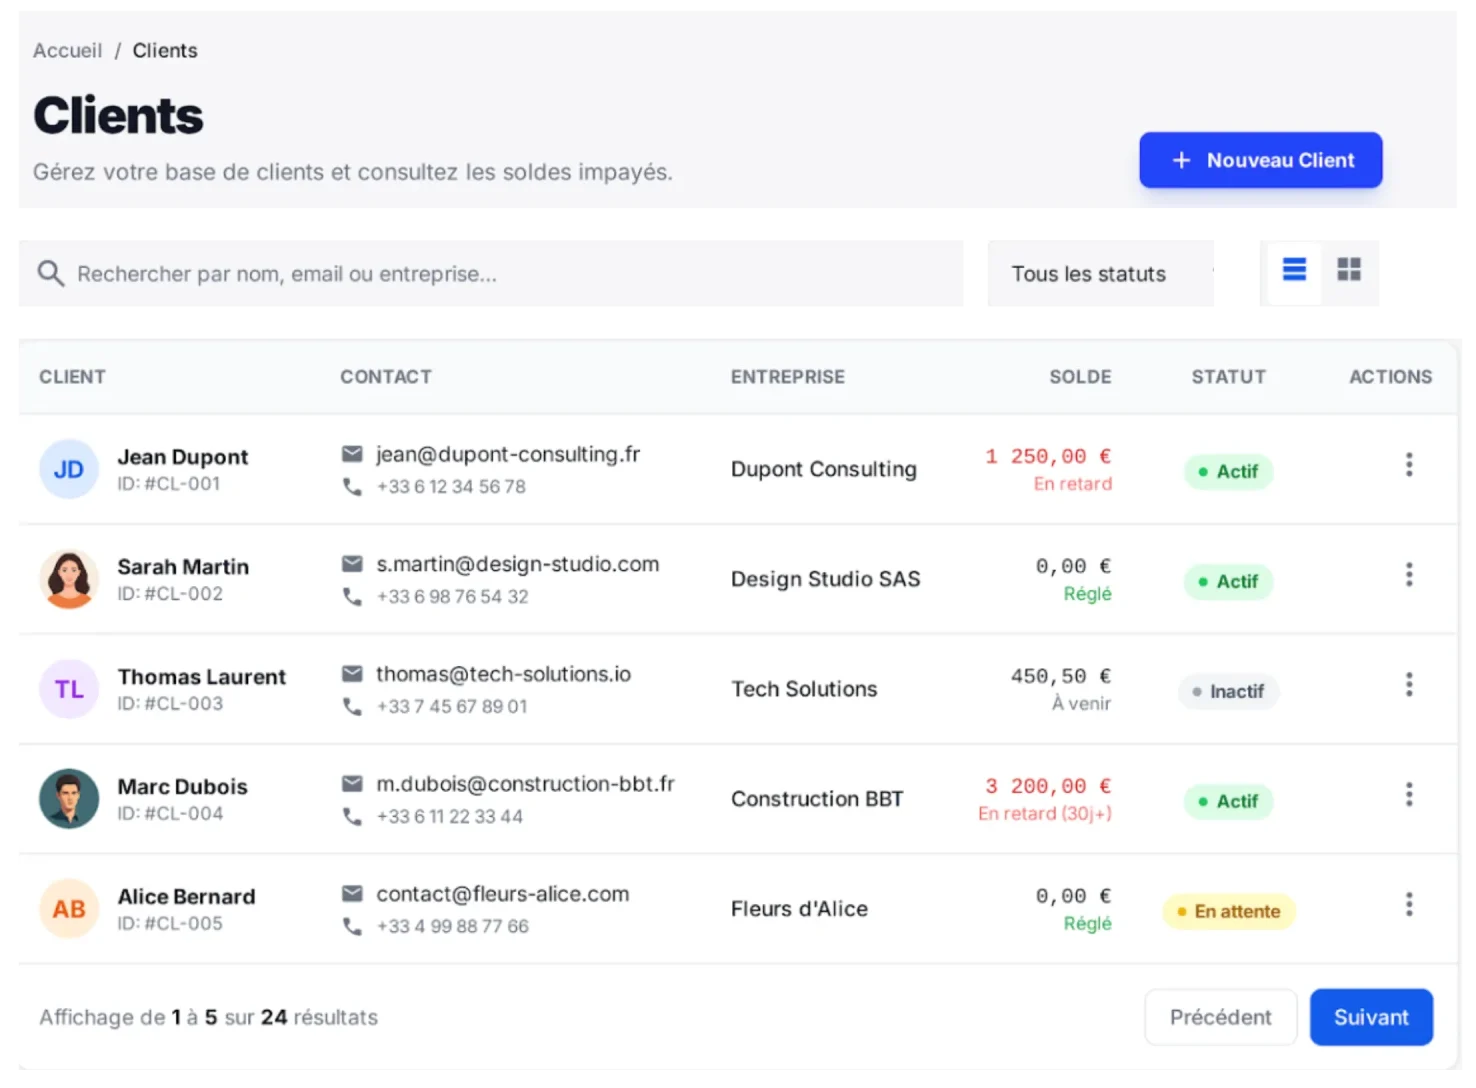Click the email icon beside jean@dupont-consulting.fr
This screenshot has width=1476, height=1088.
coord(352,455)
